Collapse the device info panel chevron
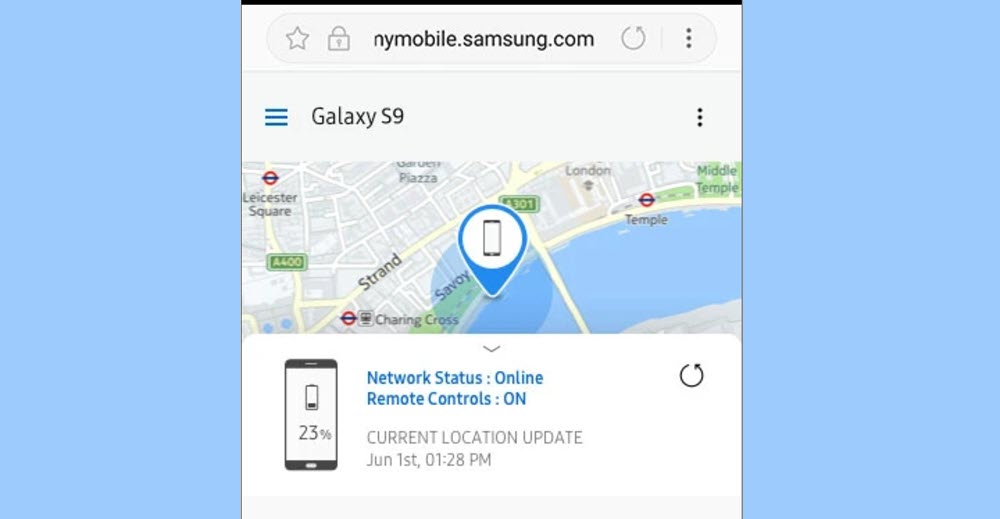 [x=491, y=349]
